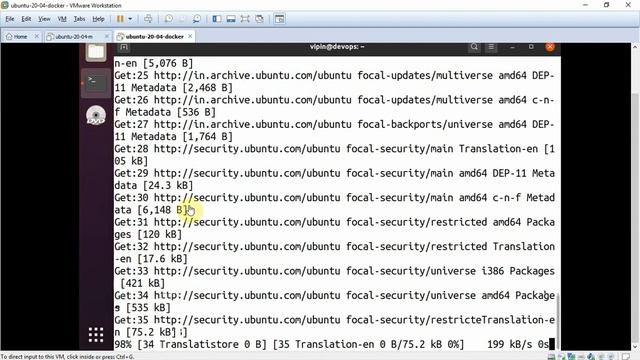640x360 pixels.
Task: Minimize the Ubuntu terminal window
Action: [512, 47]
